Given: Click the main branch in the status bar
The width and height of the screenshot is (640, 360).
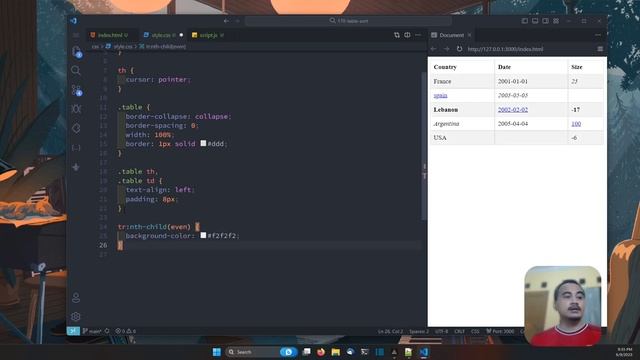Looking at the screenshot, I should (92, 331).
